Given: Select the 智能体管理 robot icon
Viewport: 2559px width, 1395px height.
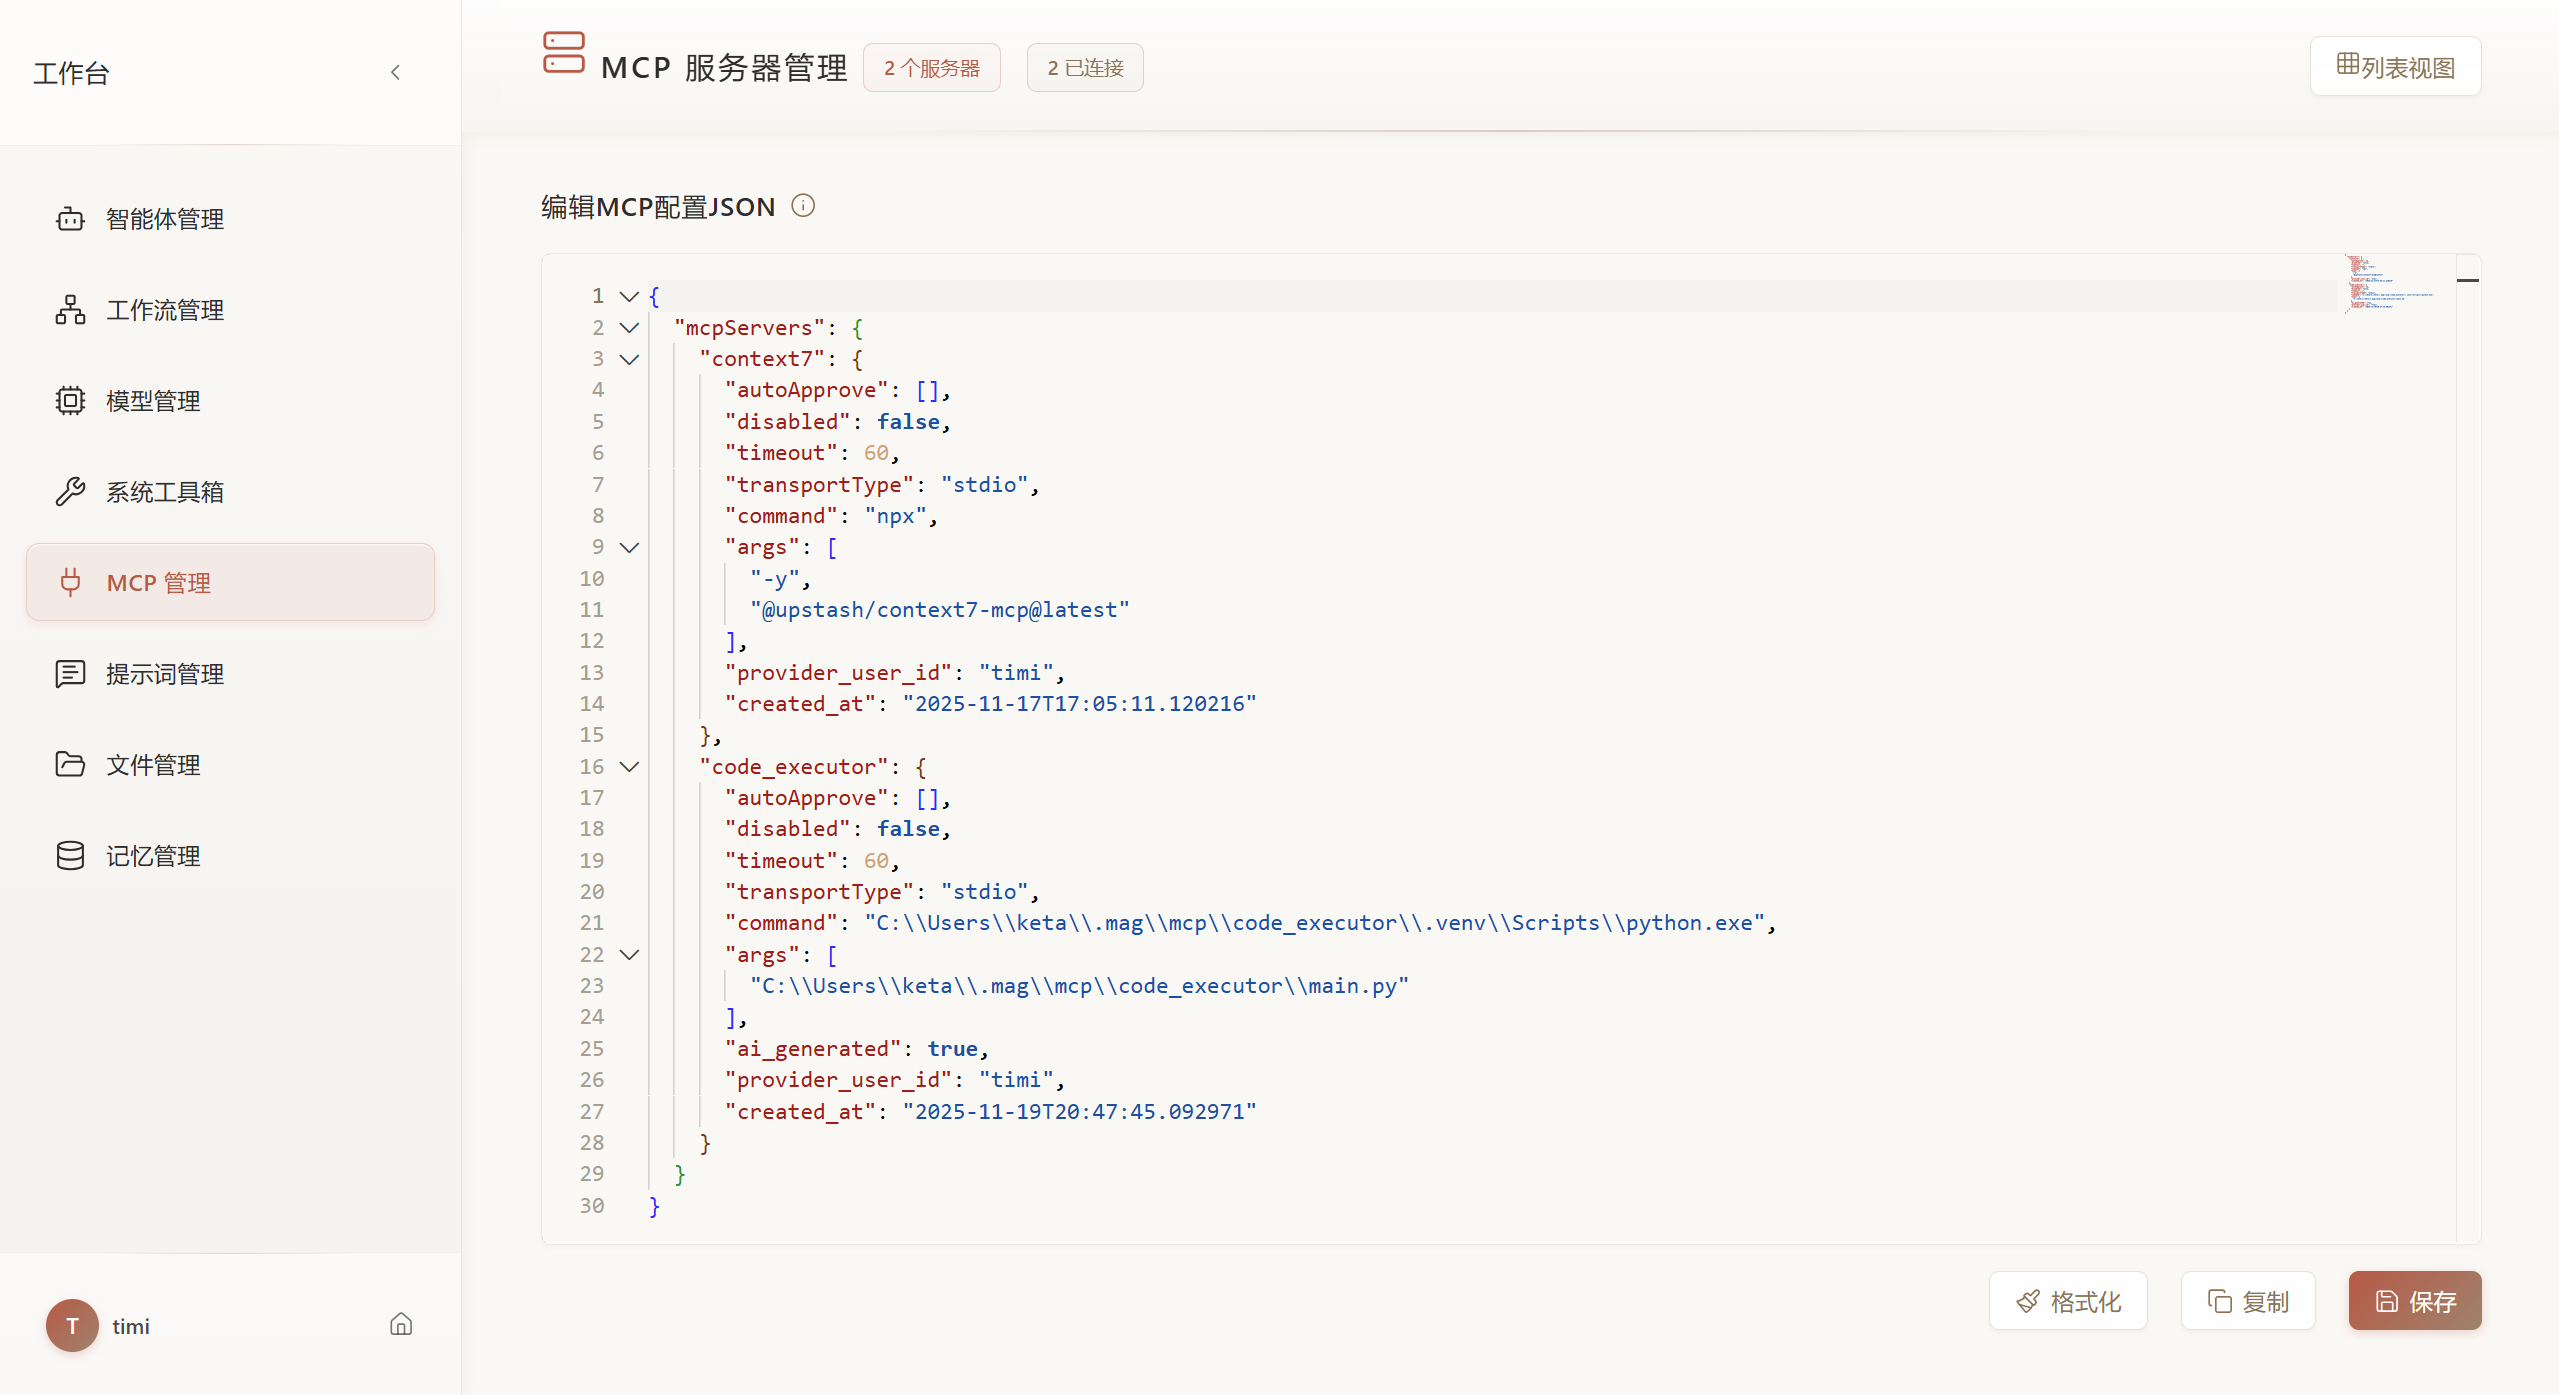Looking at the screenshot, I should [70, 219].
